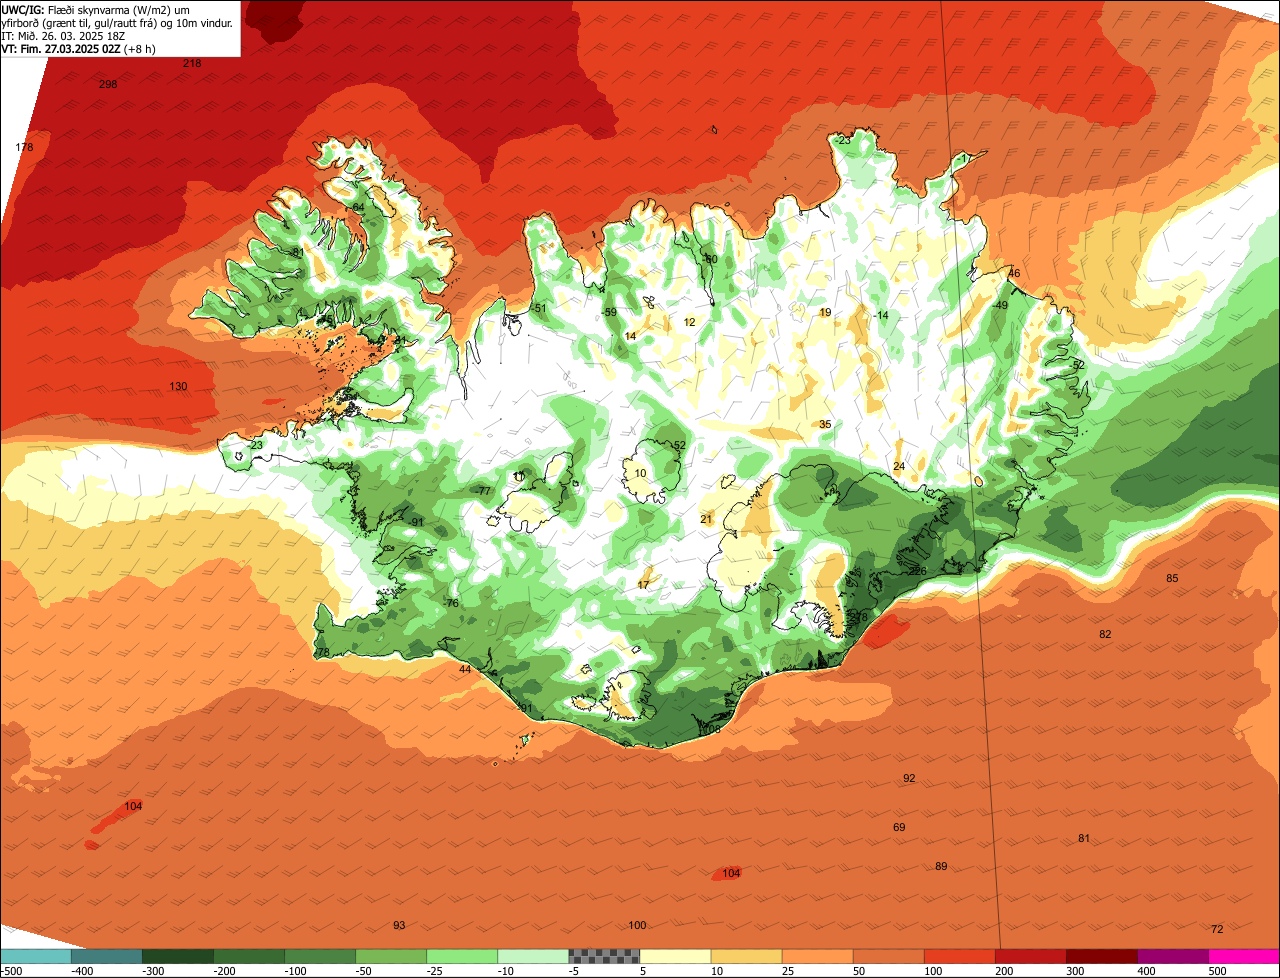The width and height of the screenshot is (1280, 978).
Task: Click the map value 85
Action: tap(1172, 578)
